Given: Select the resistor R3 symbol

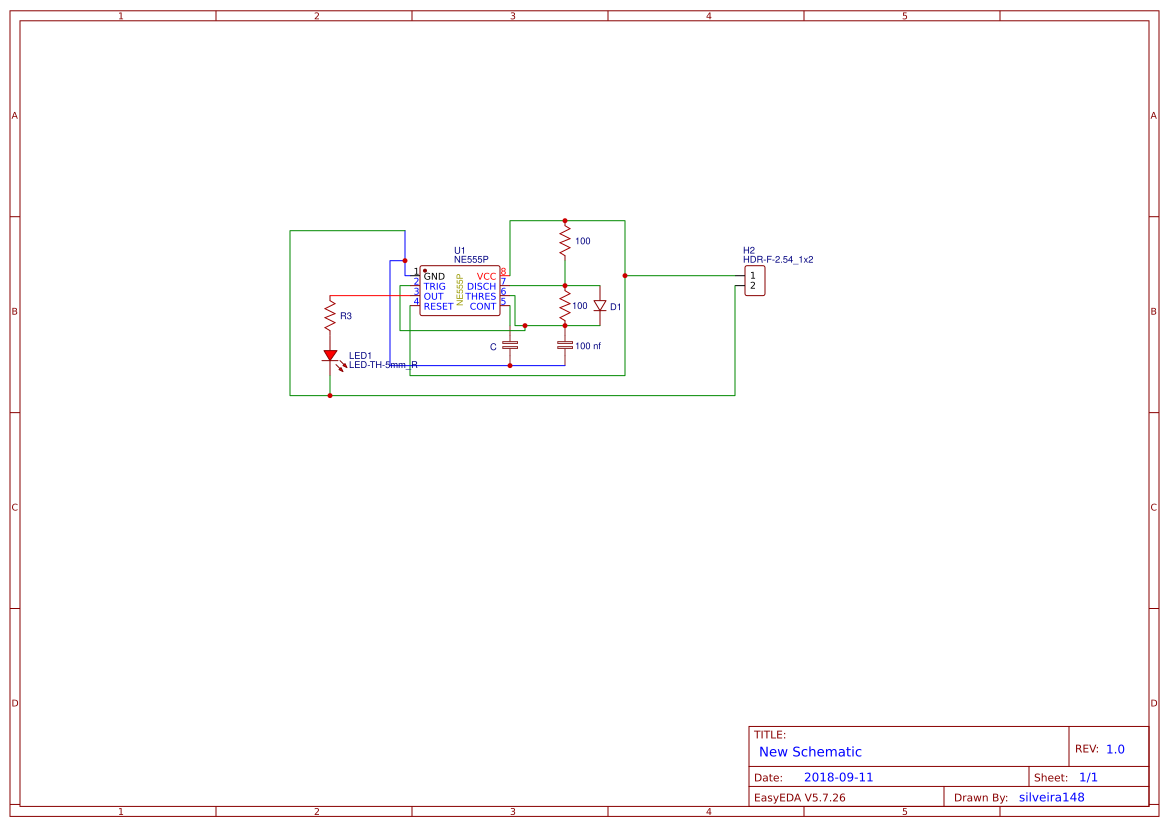Looking at the screenshot, I should 328,312.
